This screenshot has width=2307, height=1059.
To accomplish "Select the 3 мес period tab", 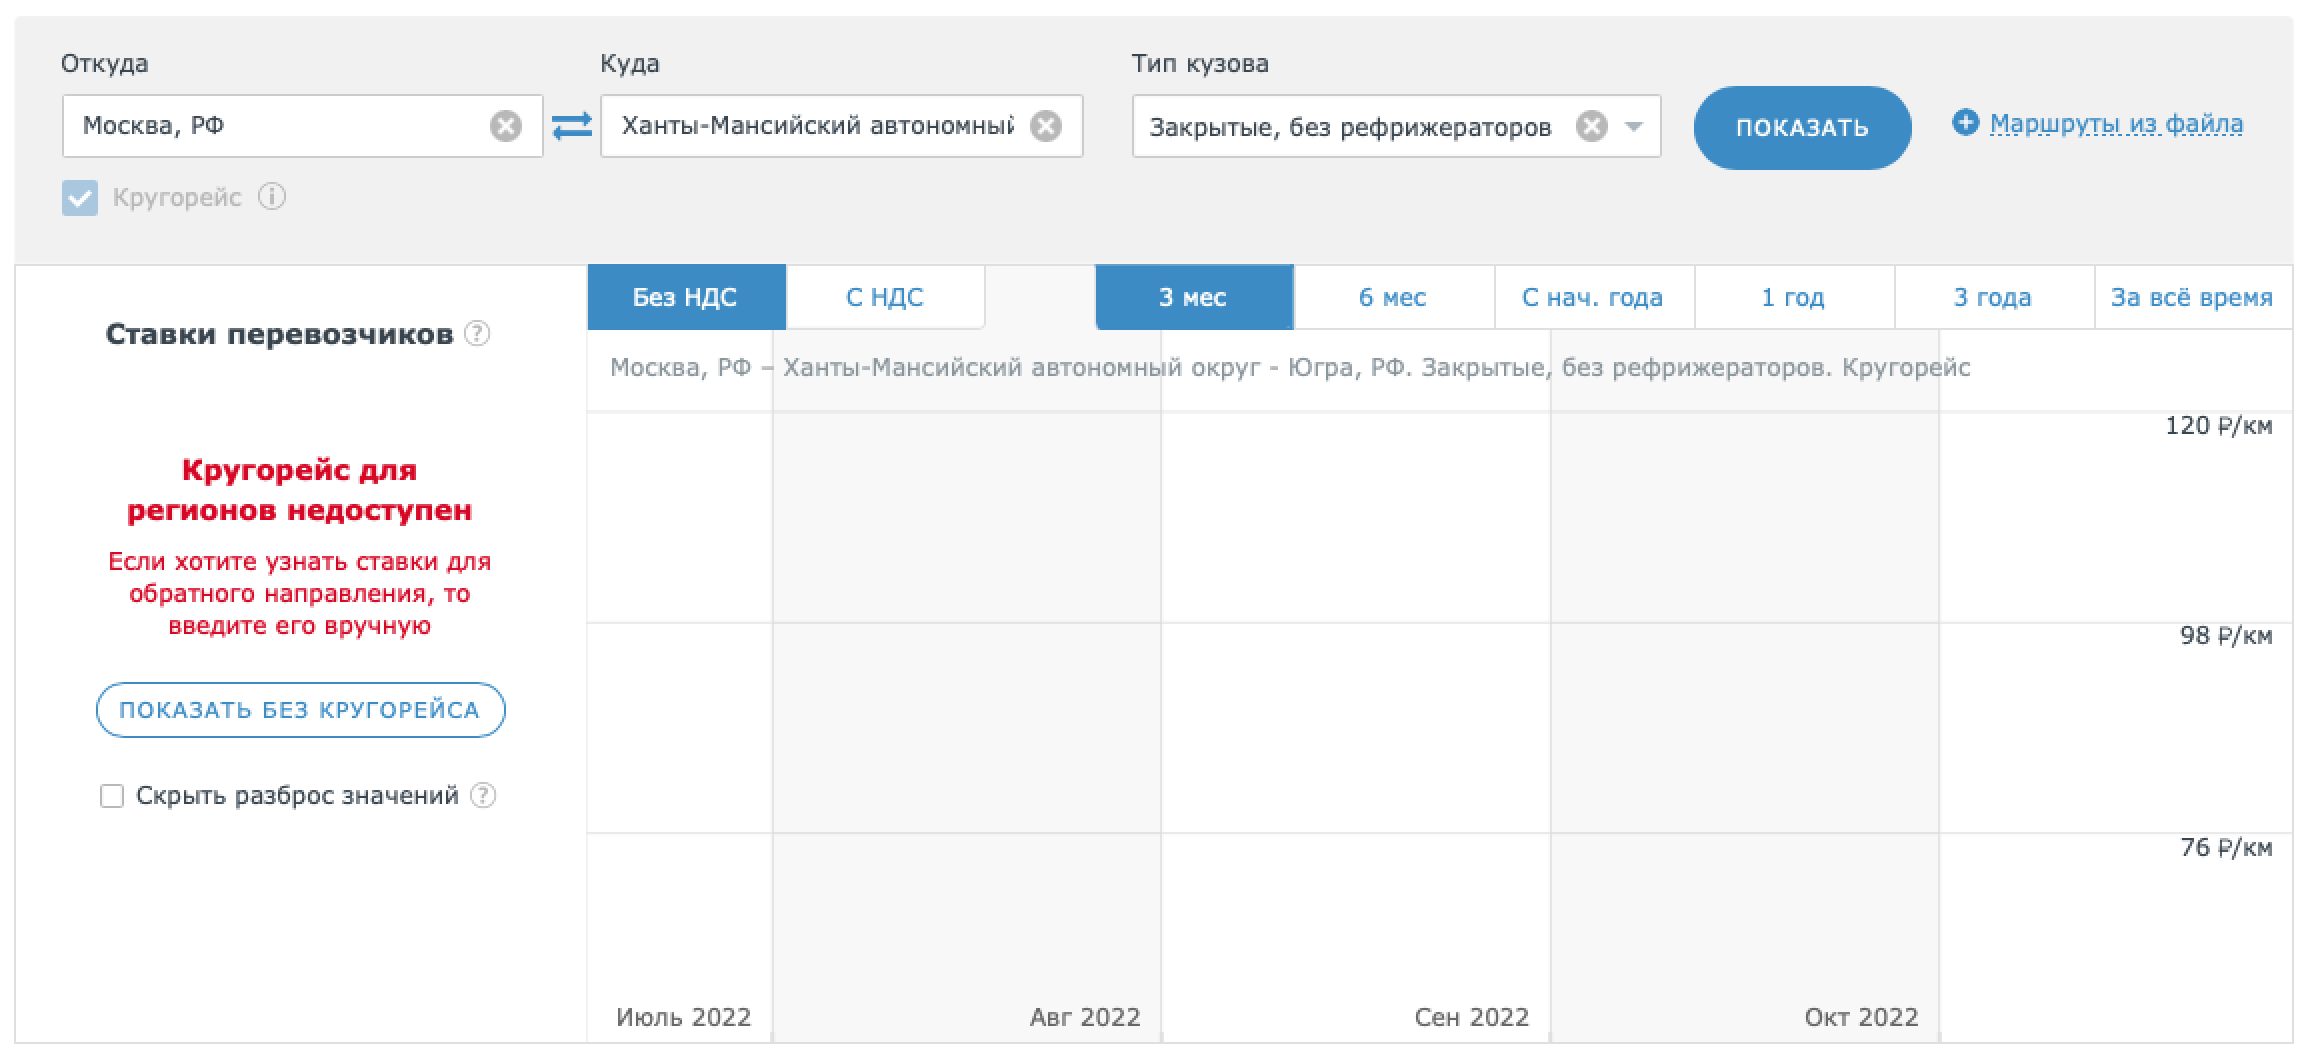I will 1194,297.
